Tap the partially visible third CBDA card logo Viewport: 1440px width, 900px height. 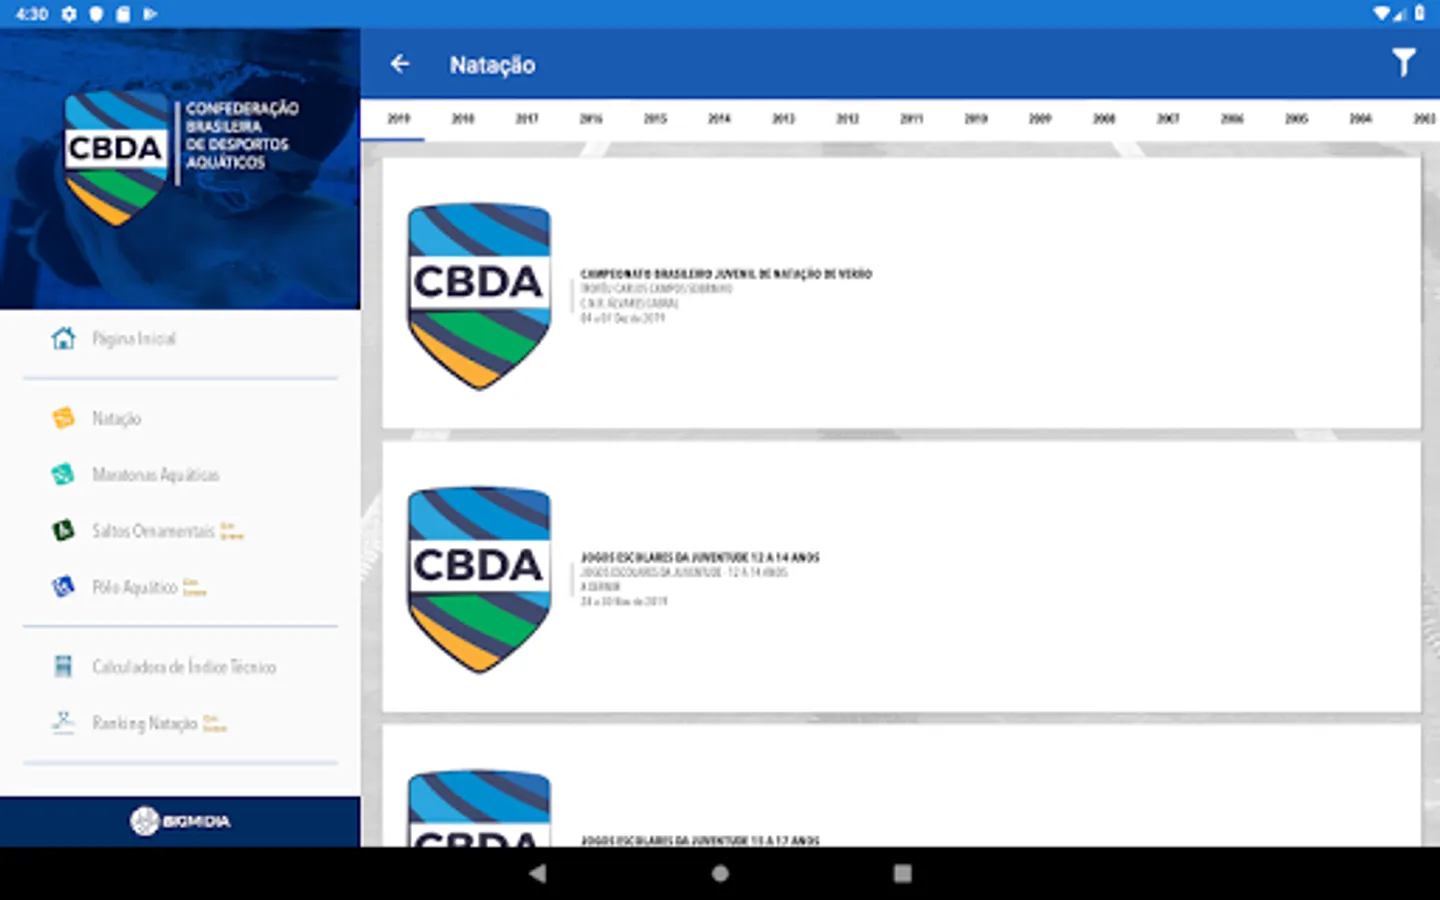479,808
